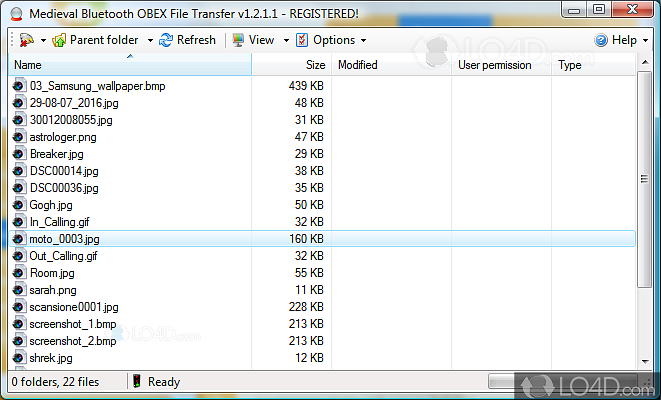Select file Breaker.jpg

[56, 154]
